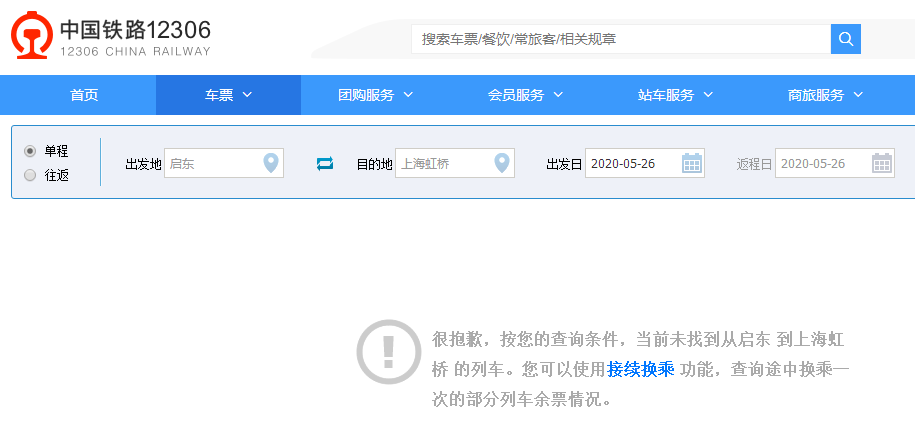Click the 出发地 label
The image size is (915, 435).
[143, 164]
